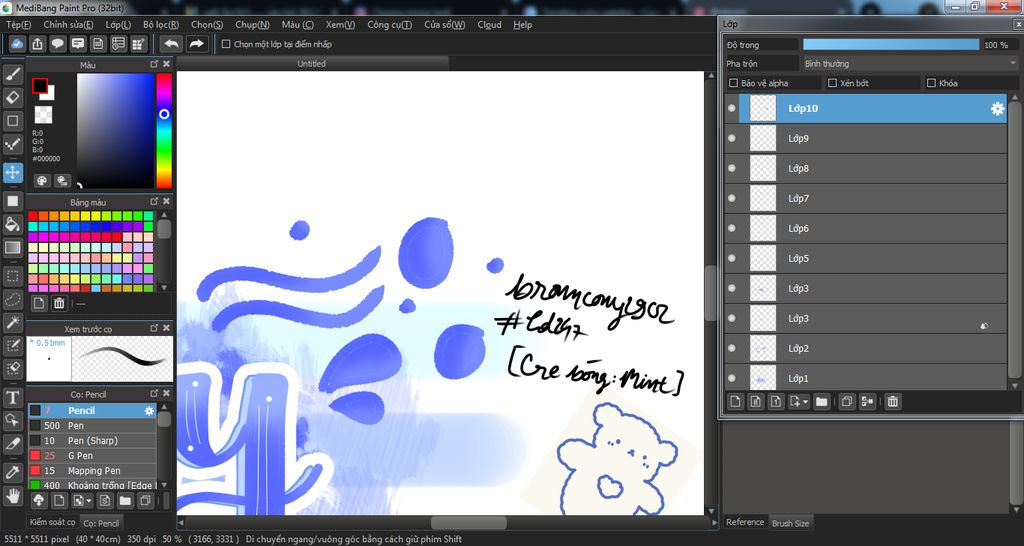This screenshot has width=1024, height=546.
Task: Click the rainbow hue slider strip
Action: click(x=163, y=131)
